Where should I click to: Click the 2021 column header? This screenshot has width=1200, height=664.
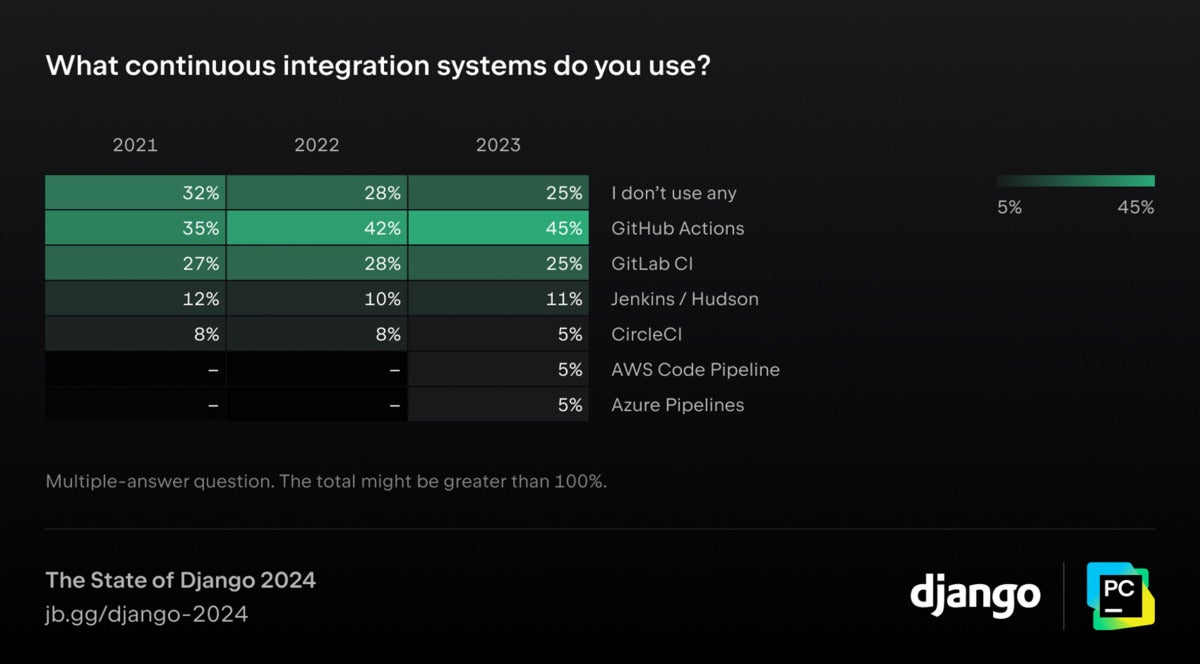(135, 145)
